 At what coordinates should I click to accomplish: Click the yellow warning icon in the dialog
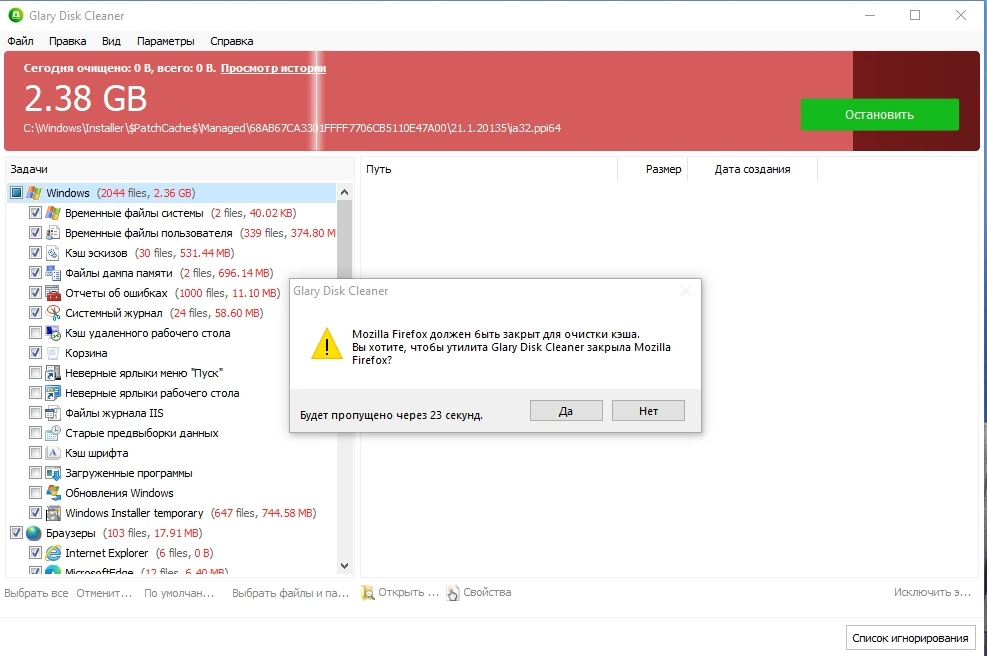[327, 344]
